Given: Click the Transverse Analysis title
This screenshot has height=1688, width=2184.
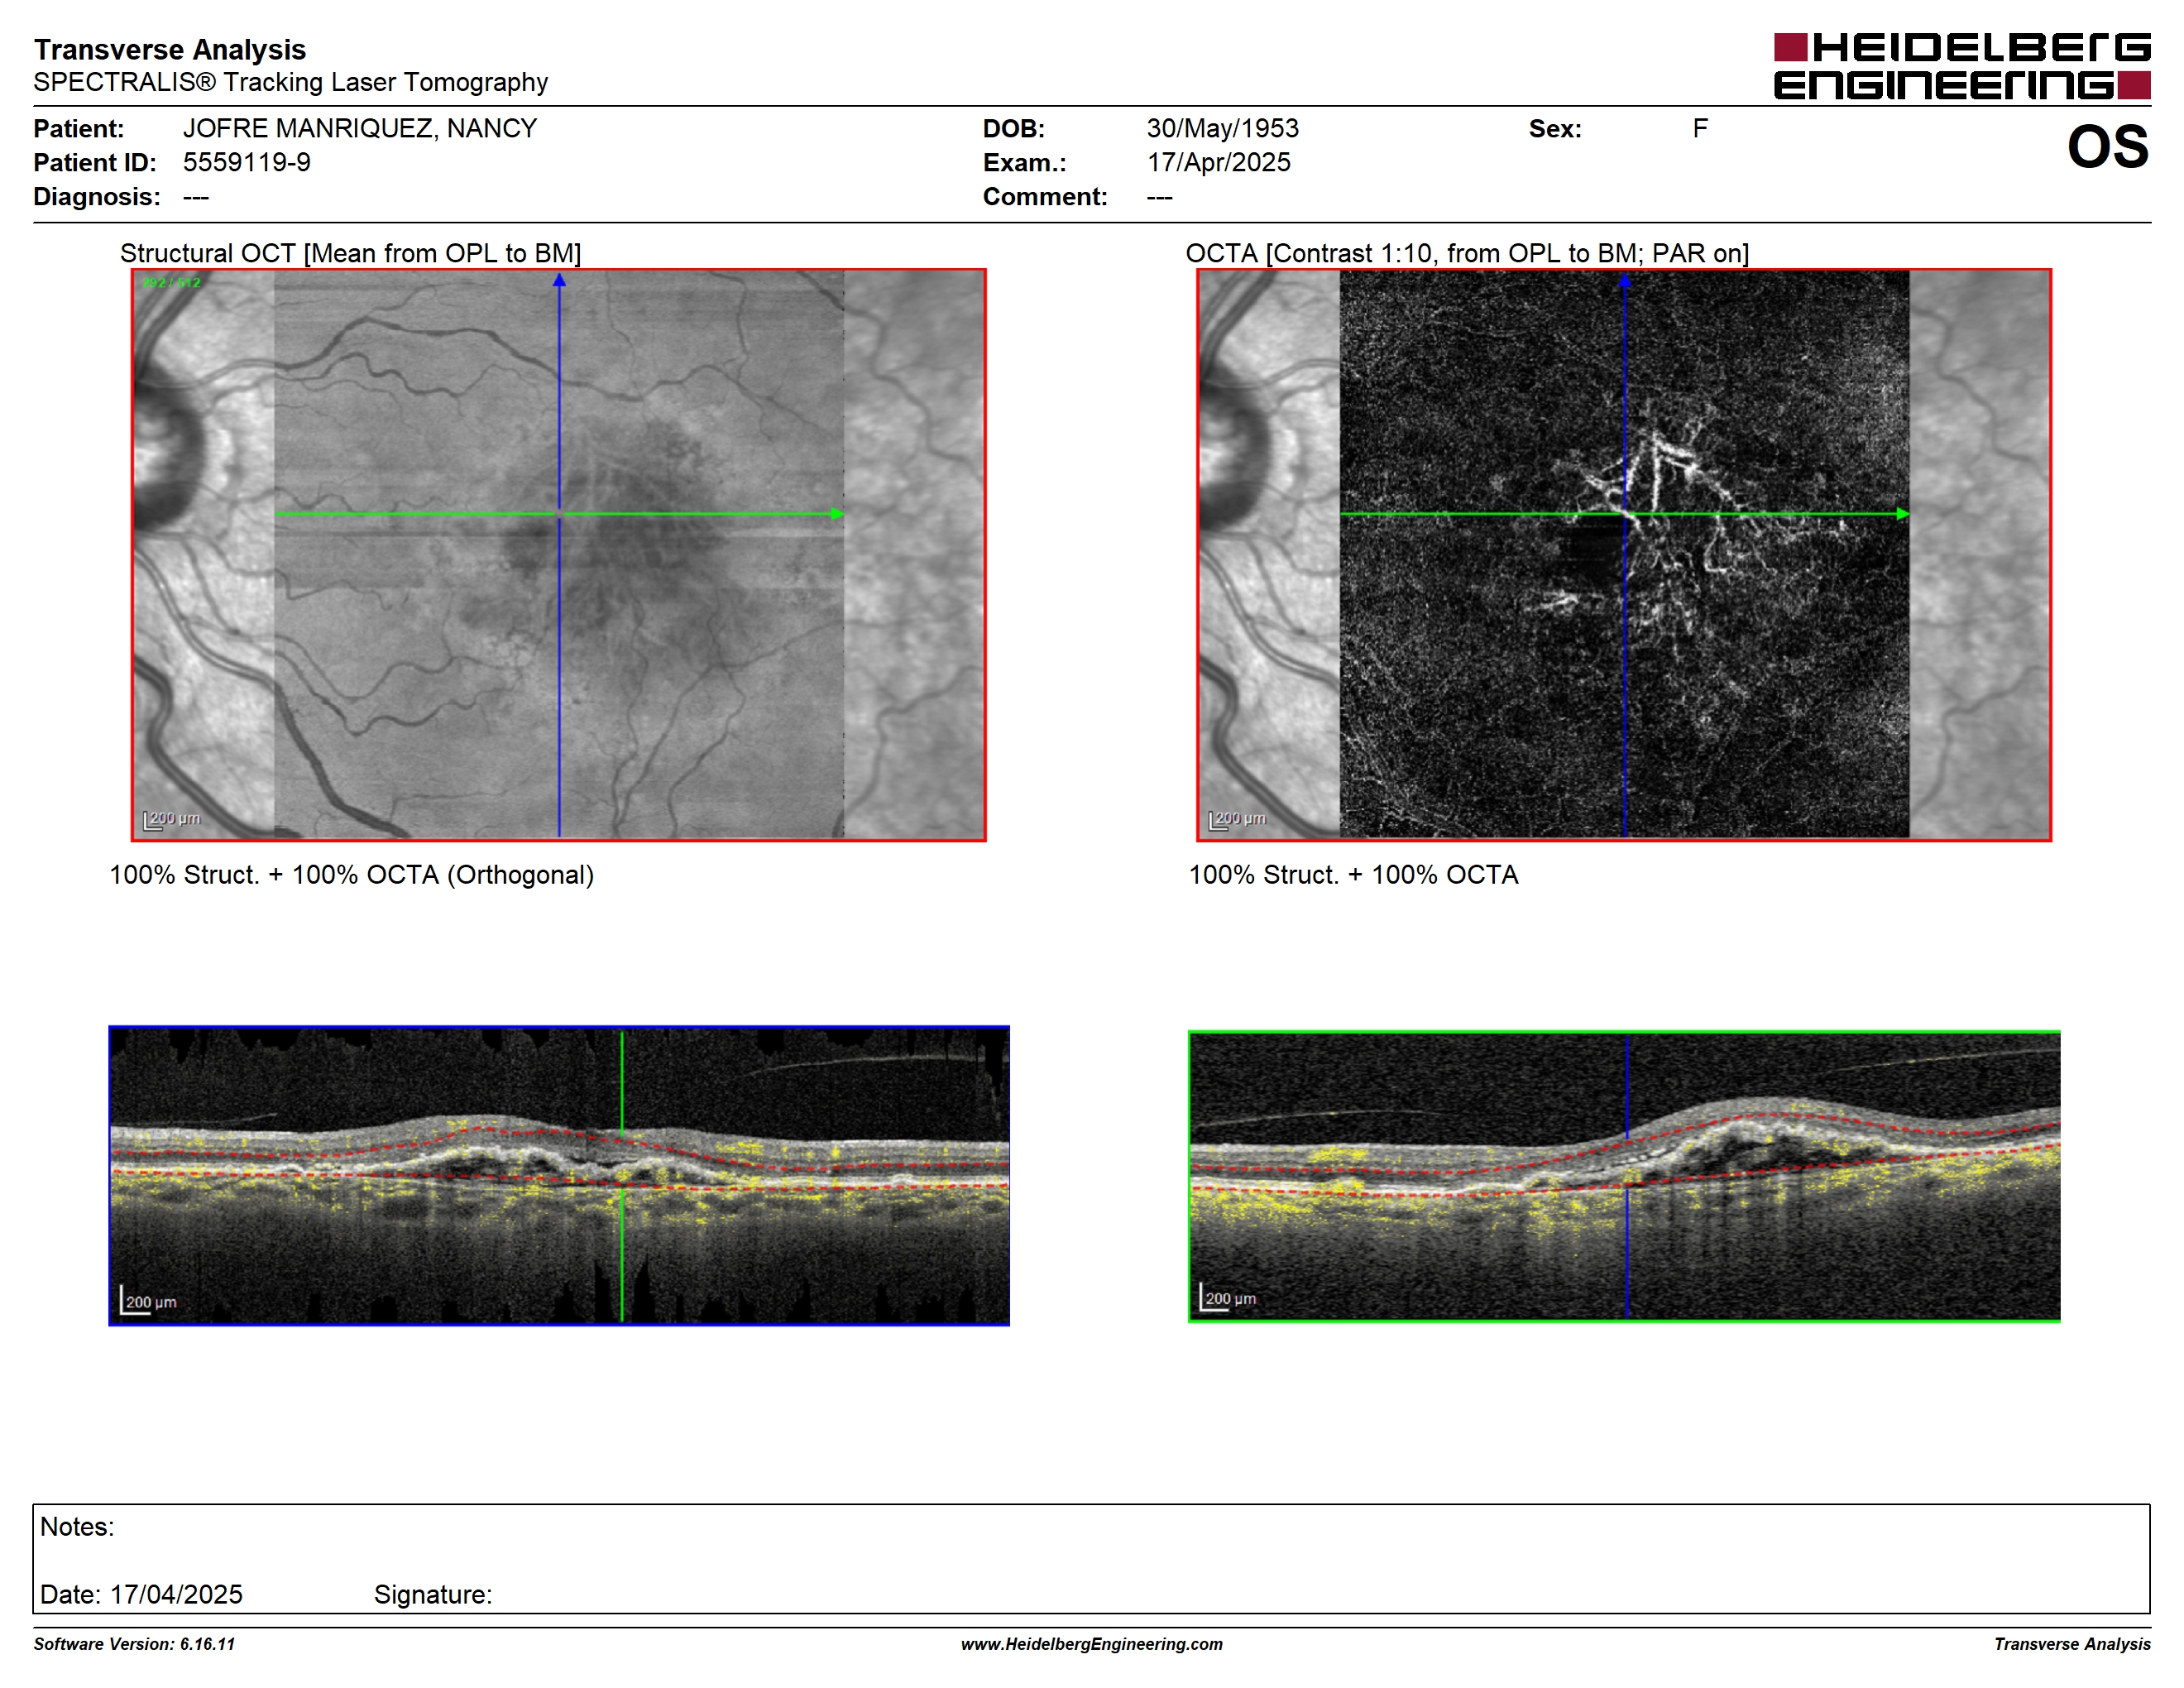Looking at the screenshot, I should click(x=170, y=49).
